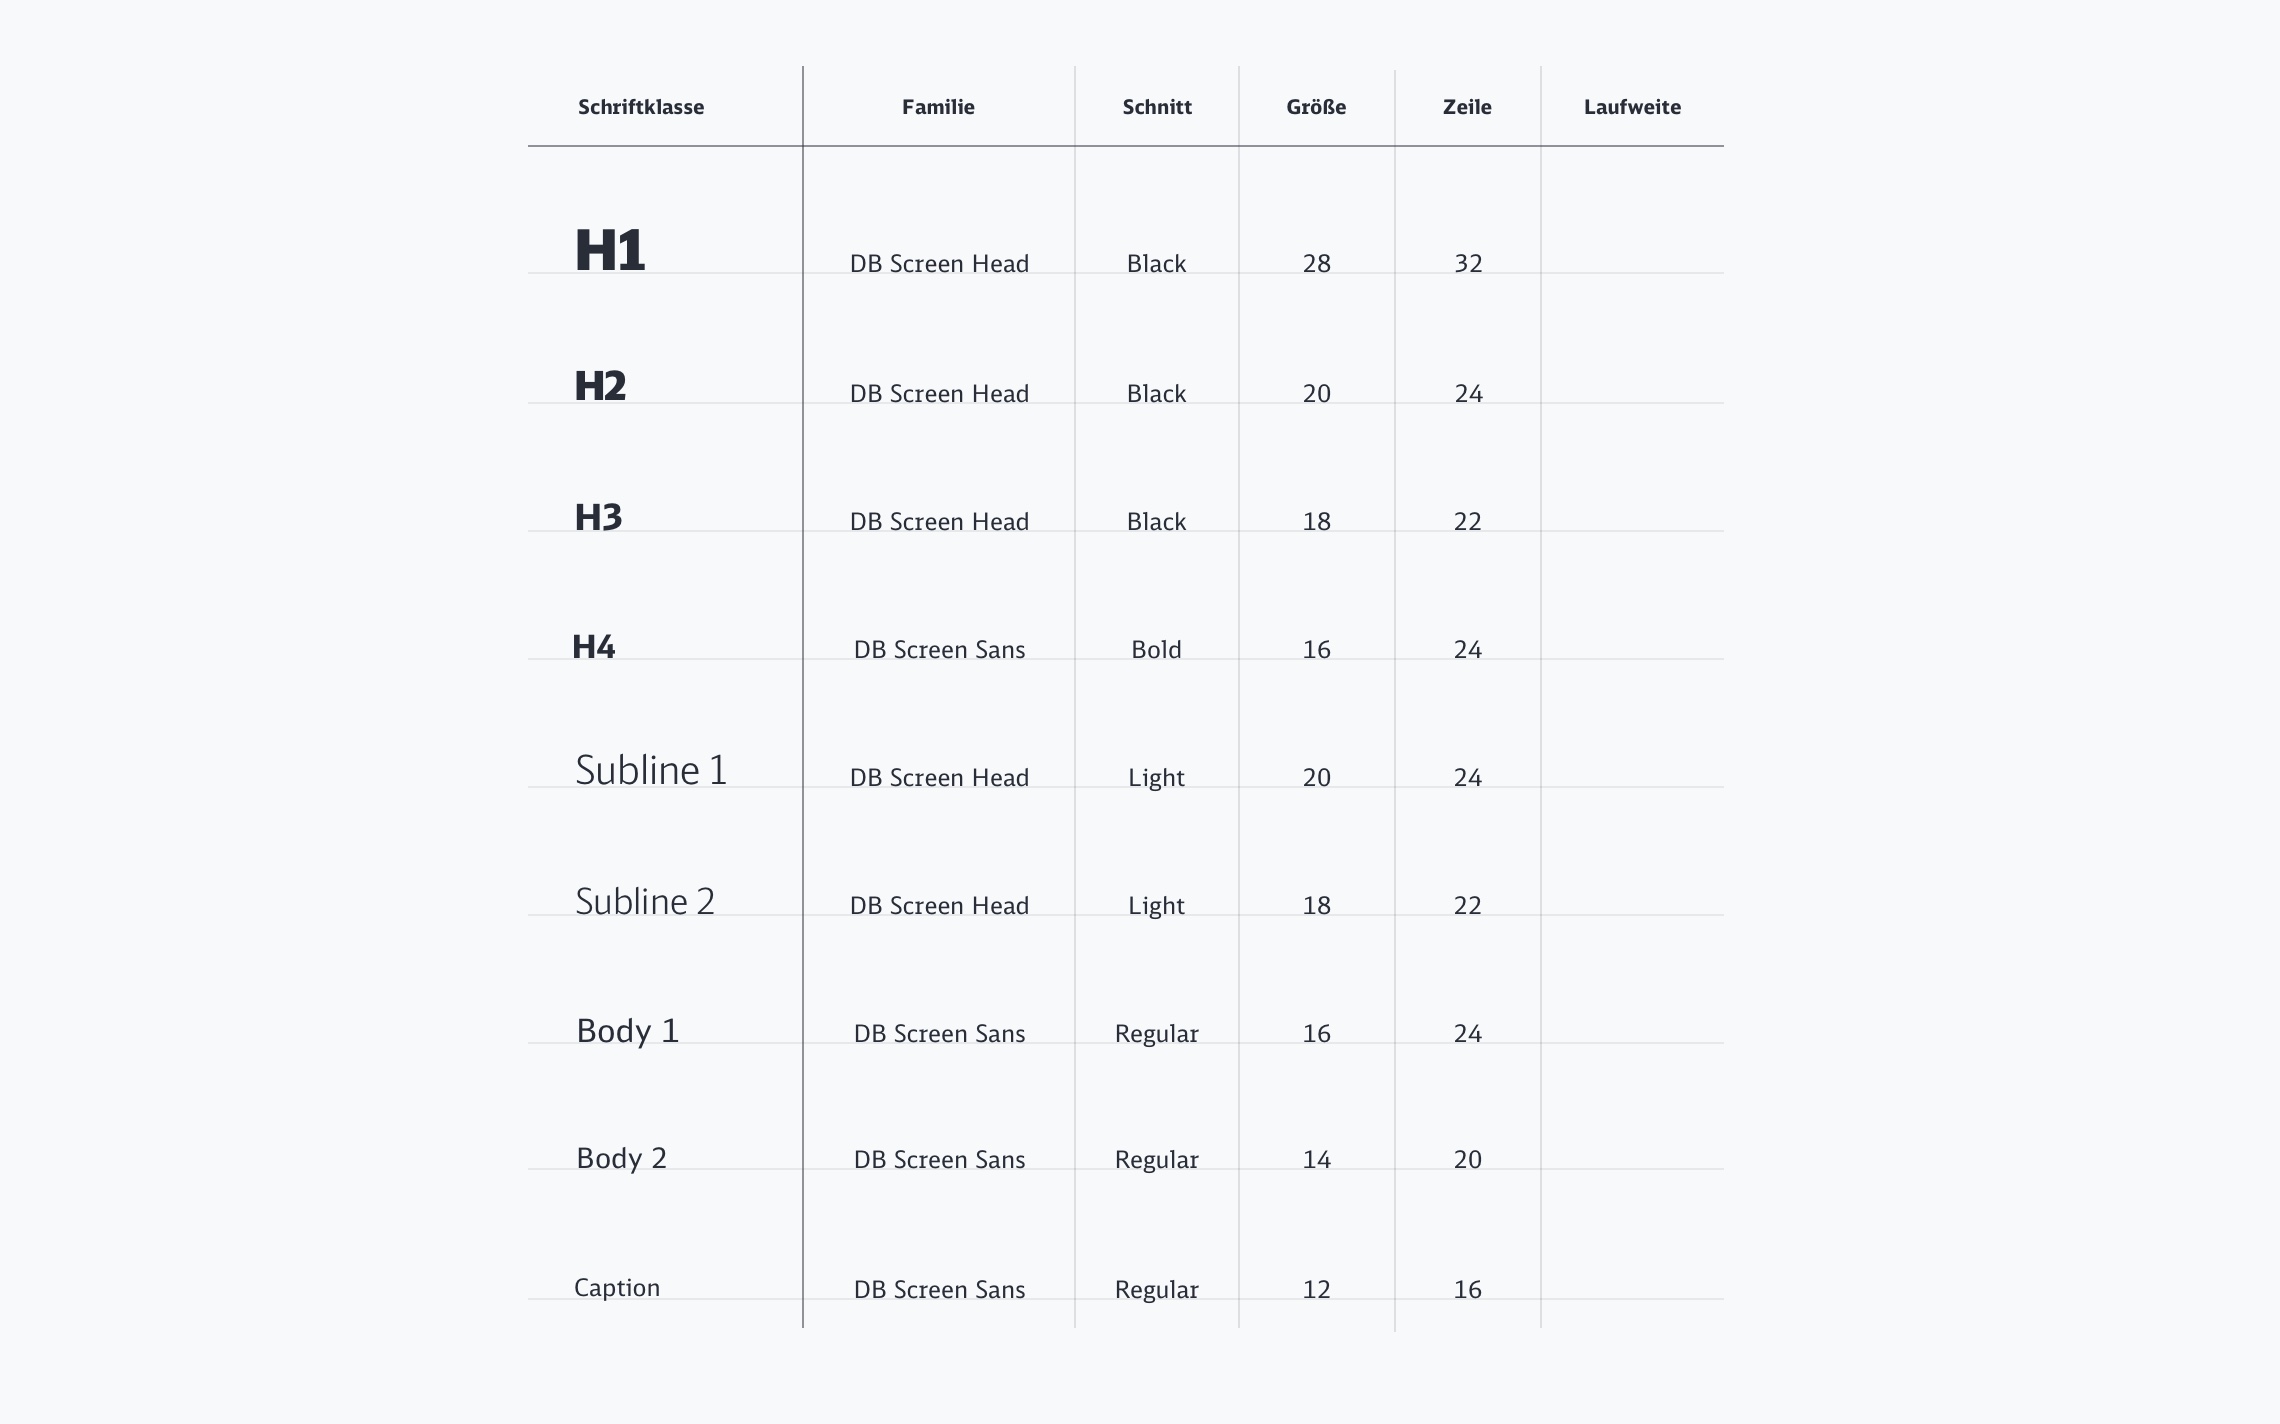Select size value 12 in Caption row
The height and width of the screenshot is (1424, 2280).
[x=1316, y=1290]
